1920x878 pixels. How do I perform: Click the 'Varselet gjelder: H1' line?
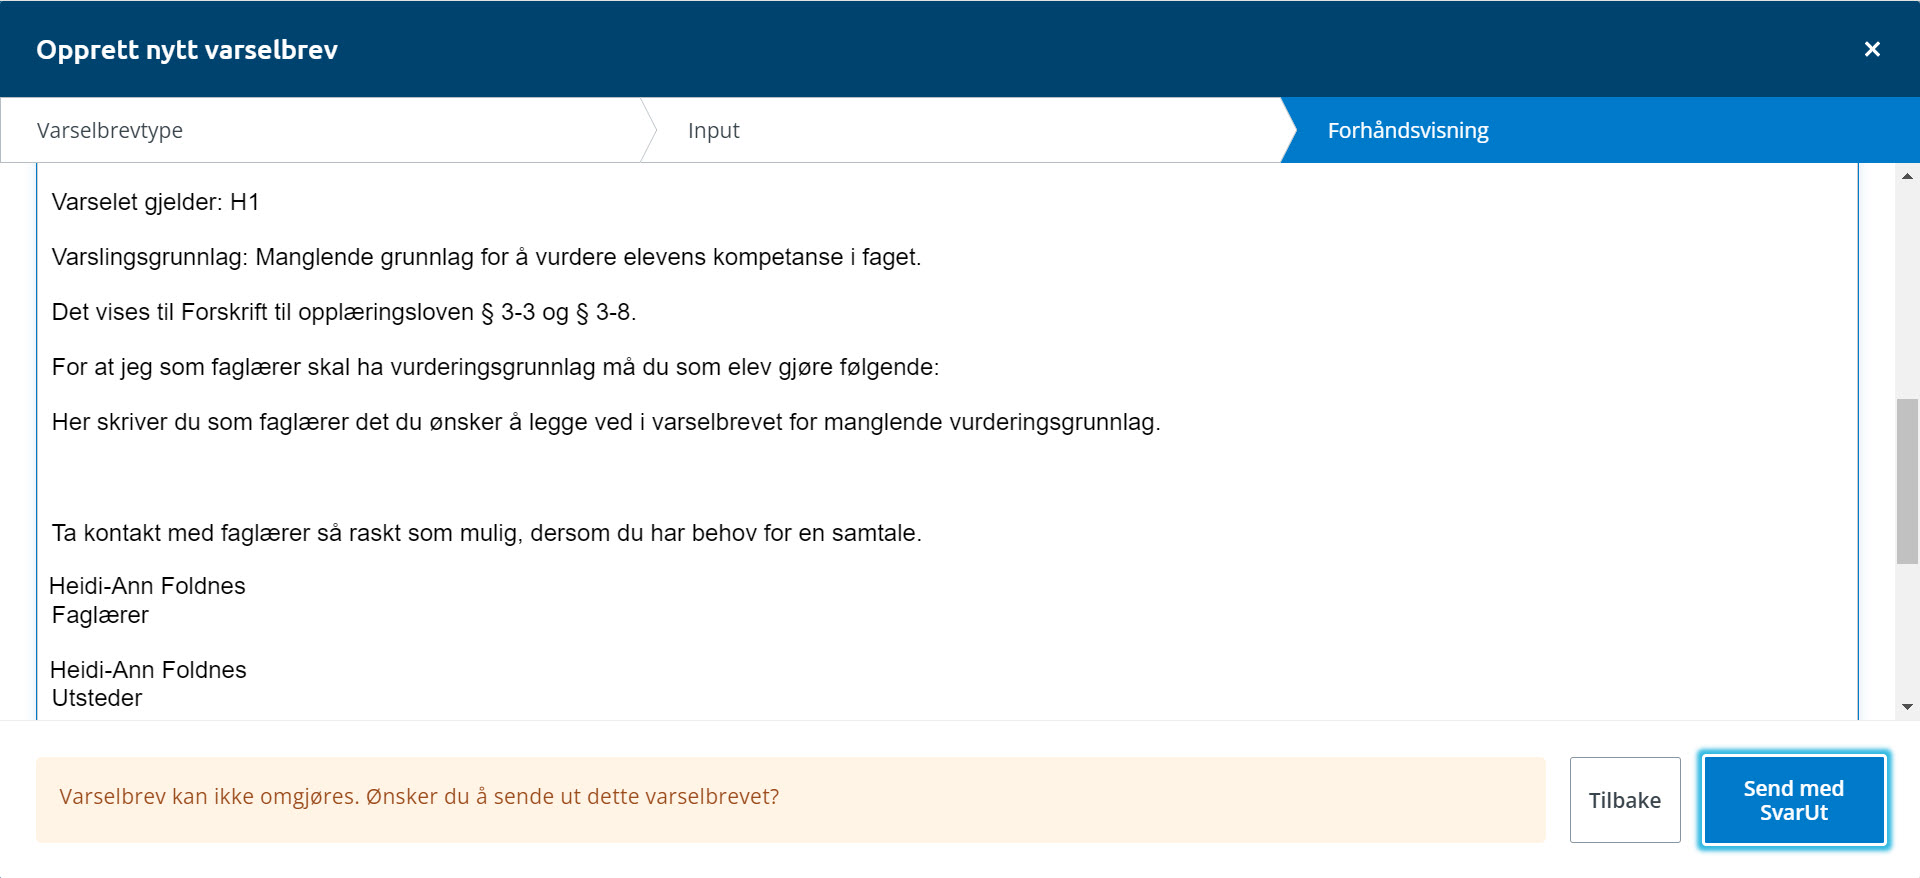(155, 202)
